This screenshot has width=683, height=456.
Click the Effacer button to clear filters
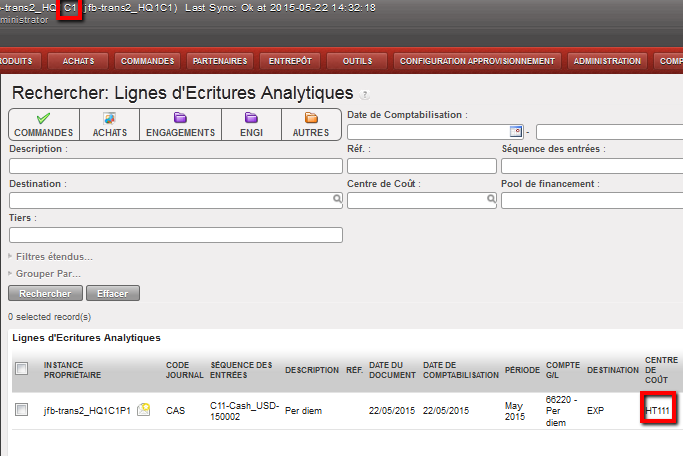click(x=112, y=294)
